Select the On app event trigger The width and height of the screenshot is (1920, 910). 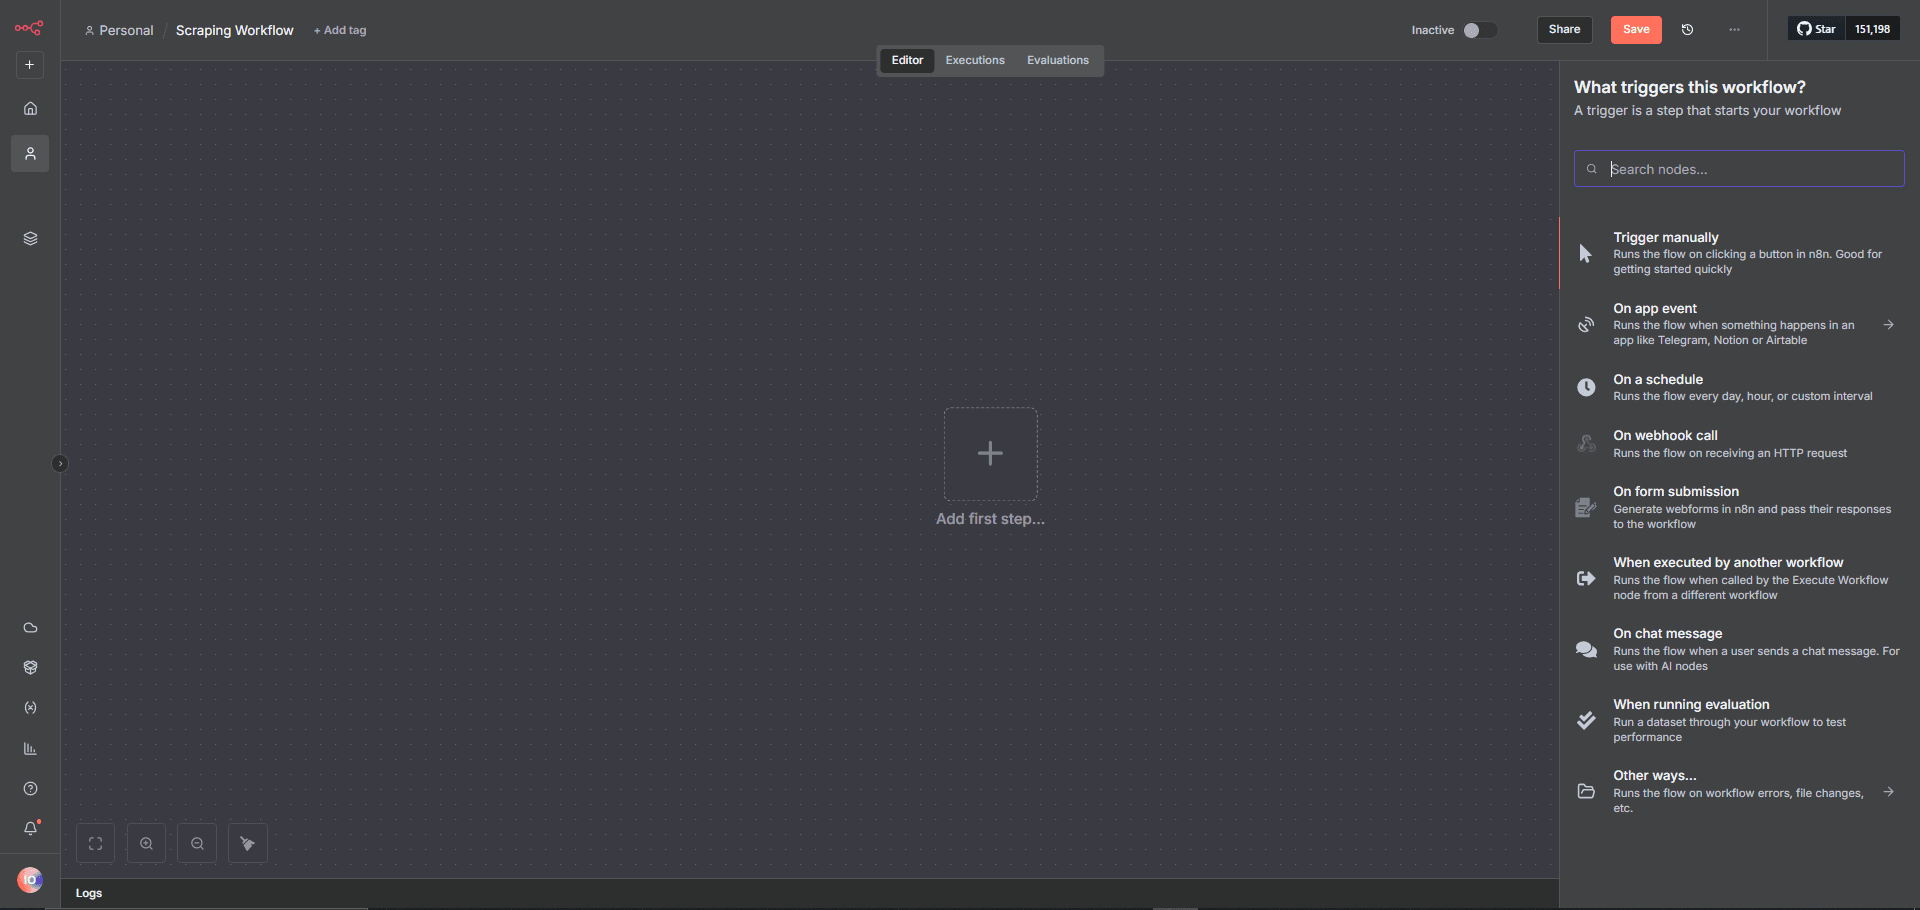(x=1739, y=324)
